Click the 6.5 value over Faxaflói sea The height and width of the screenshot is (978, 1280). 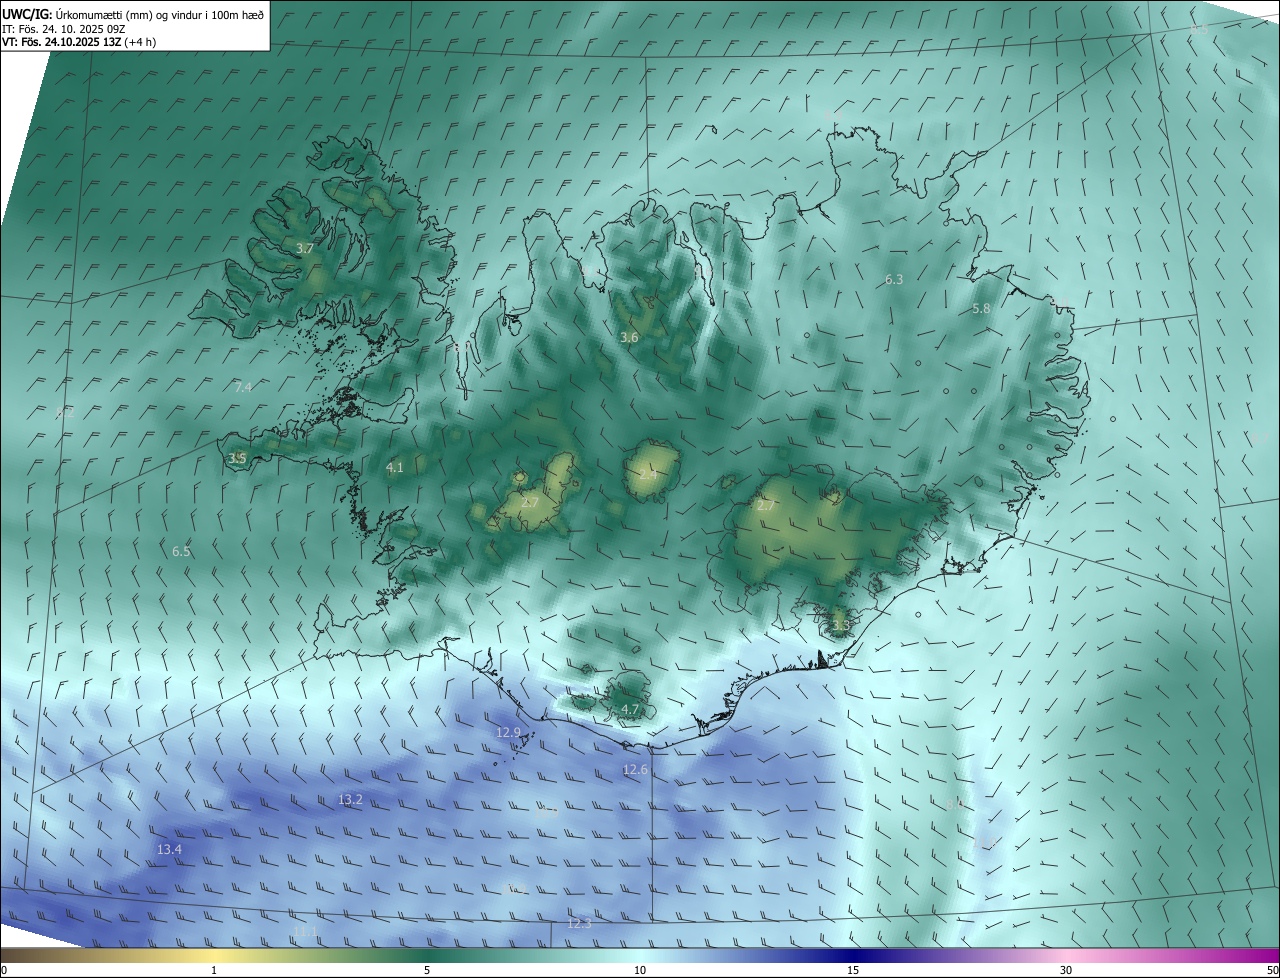pyautogui.click(x=181, y=551)
